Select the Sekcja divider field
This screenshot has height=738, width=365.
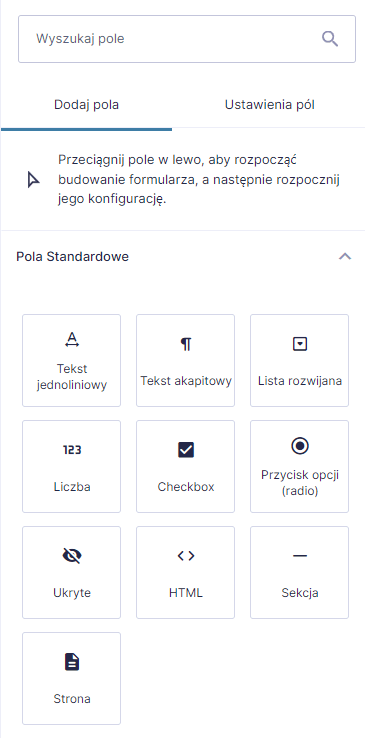pos(300,572)
